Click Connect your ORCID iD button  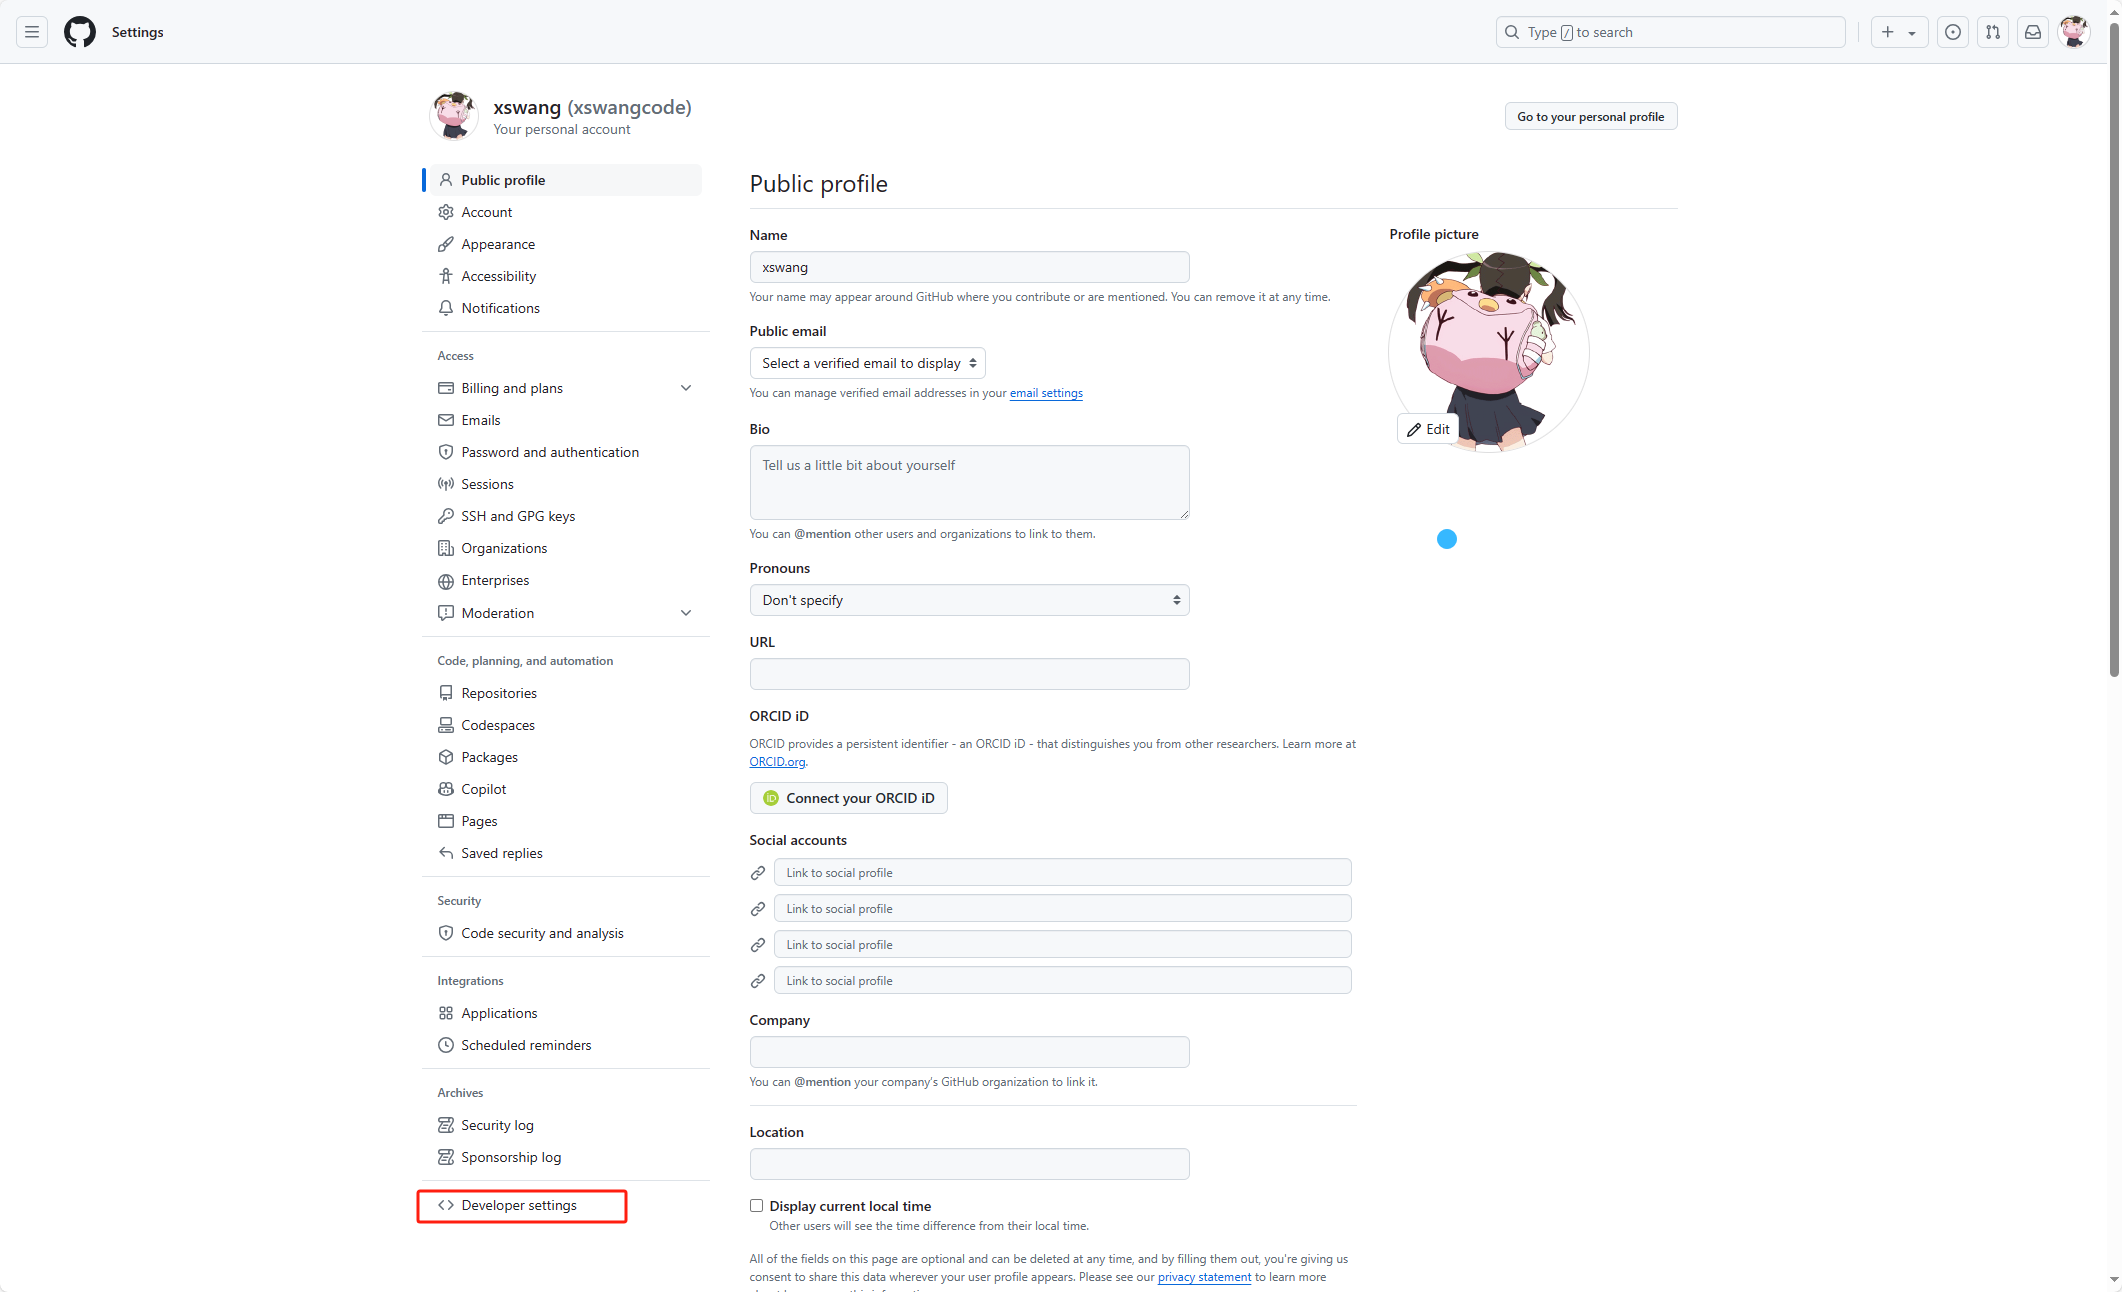(848, 798)
